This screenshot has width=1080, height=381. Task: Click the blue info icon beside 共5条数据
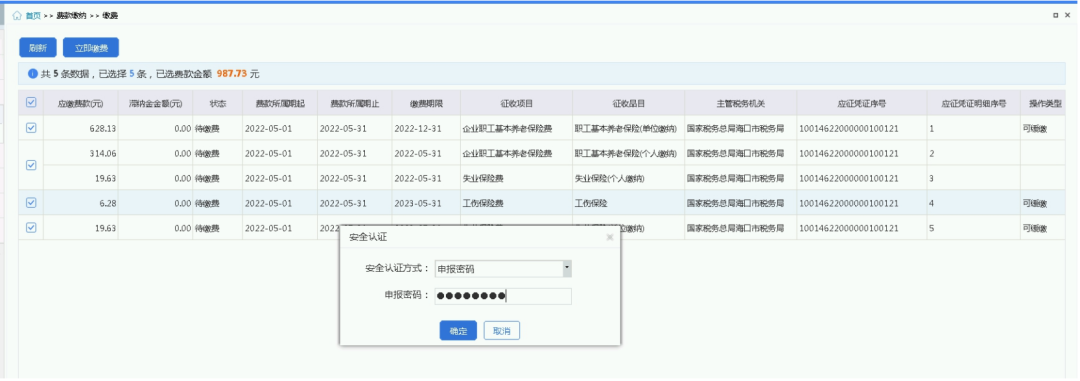pyautogui.click(x=32, y=74)
